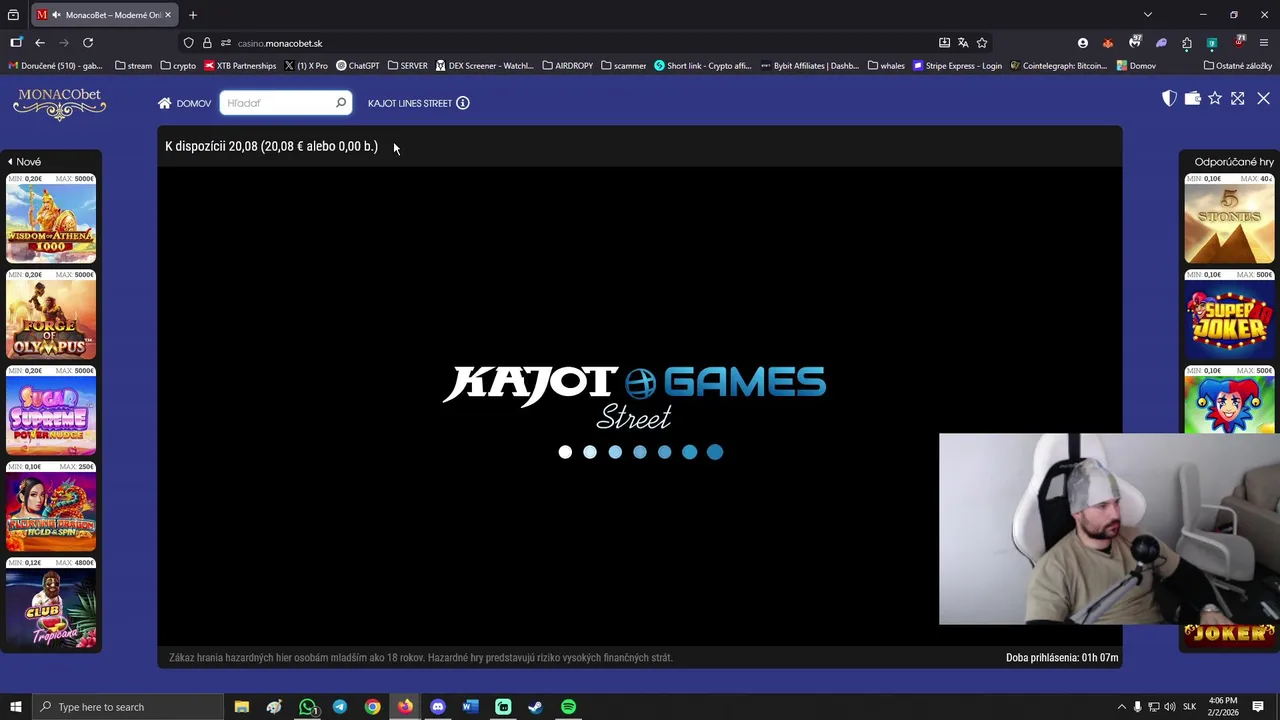Viewport: 1280px width, 720px height.
Task: List all tabs dropdown arrow
Action: click(1148, 15)
